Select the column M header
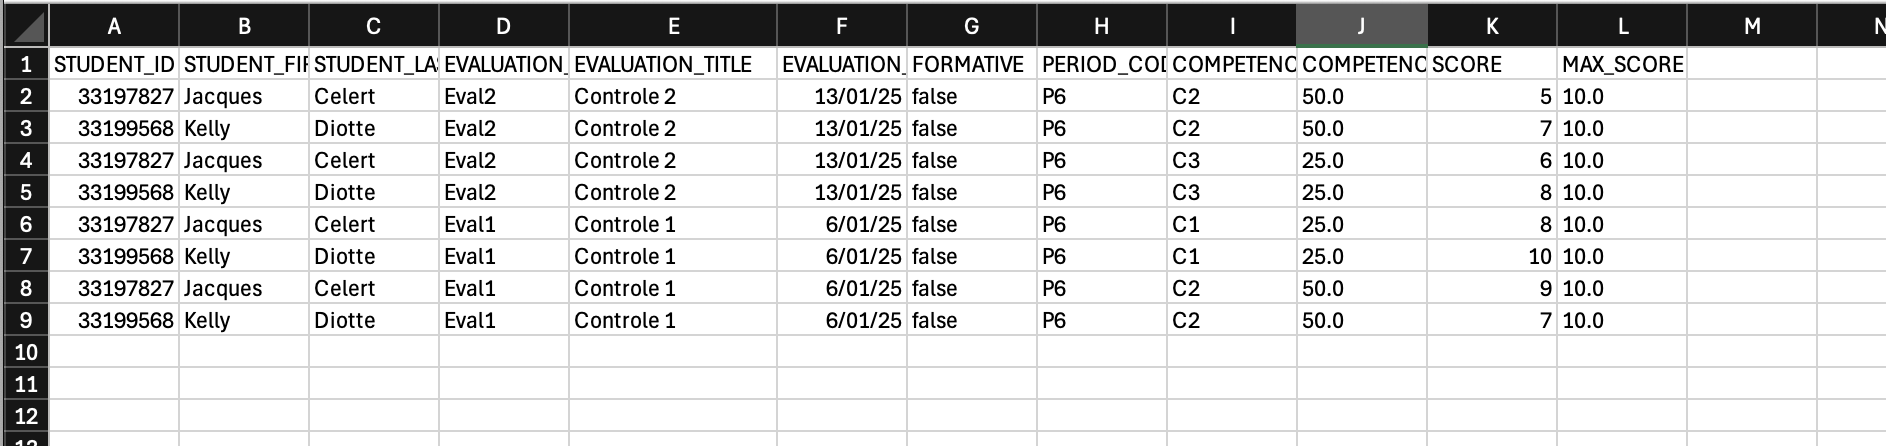This screenshot has width=1886, height=446. (1751, 27)
